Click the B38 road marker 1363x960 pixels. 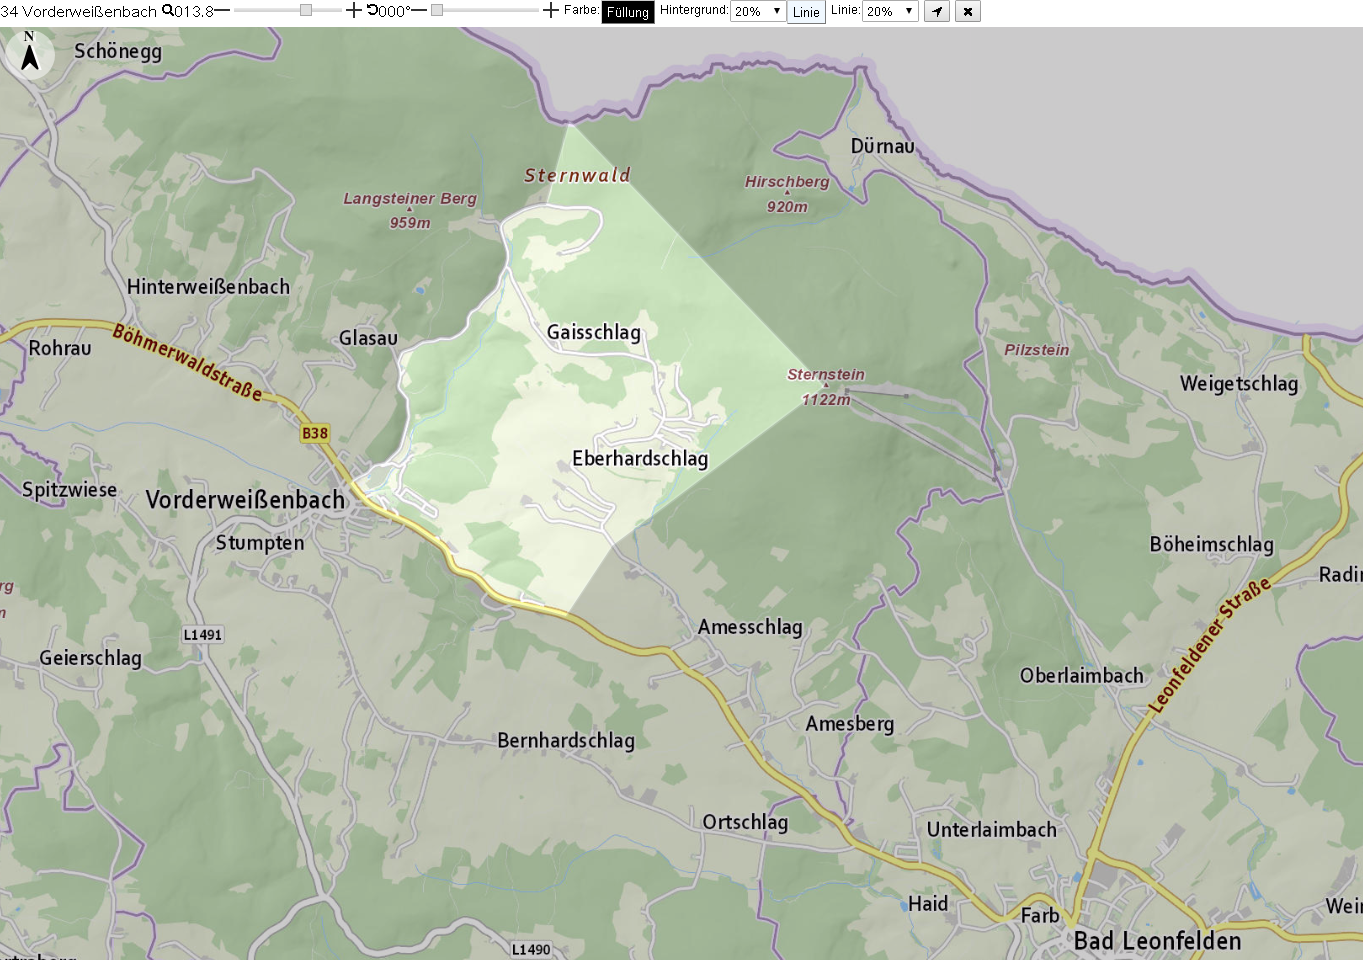point(314,433)
